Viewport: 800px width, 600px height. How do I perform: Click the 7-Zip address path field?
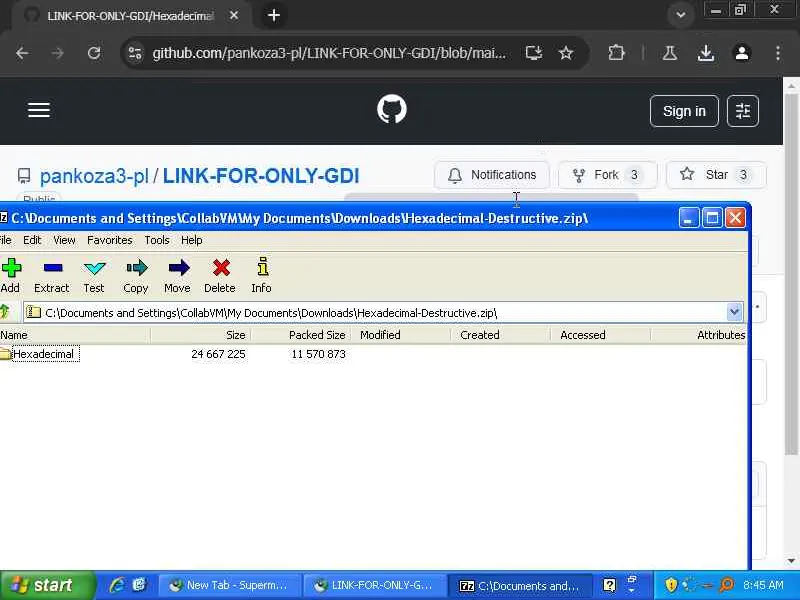(383, 312)
